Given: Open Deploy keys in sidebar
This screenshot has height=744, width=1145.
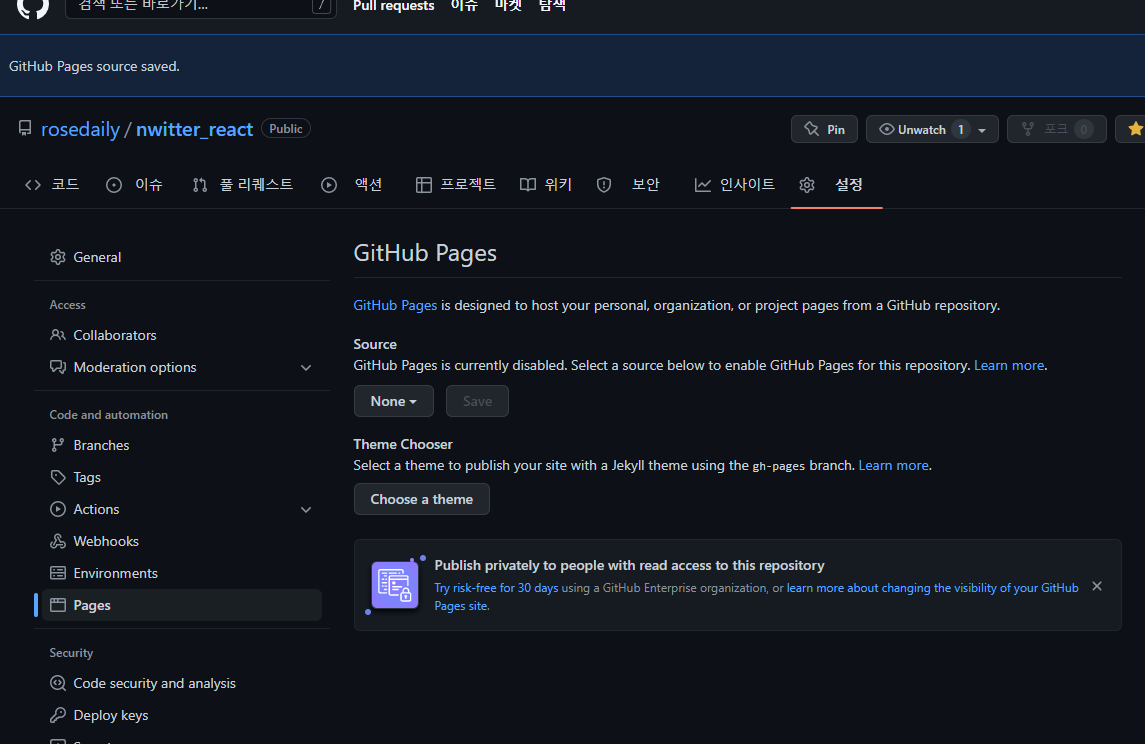Looking at the screenshot, I should pos(182,716).
